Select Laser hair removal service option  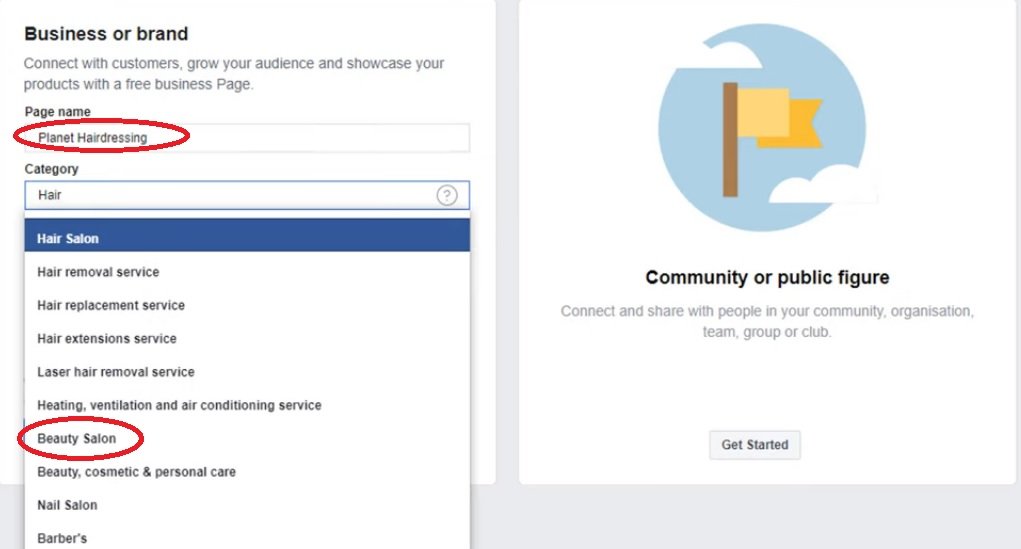tap(247, 372)
